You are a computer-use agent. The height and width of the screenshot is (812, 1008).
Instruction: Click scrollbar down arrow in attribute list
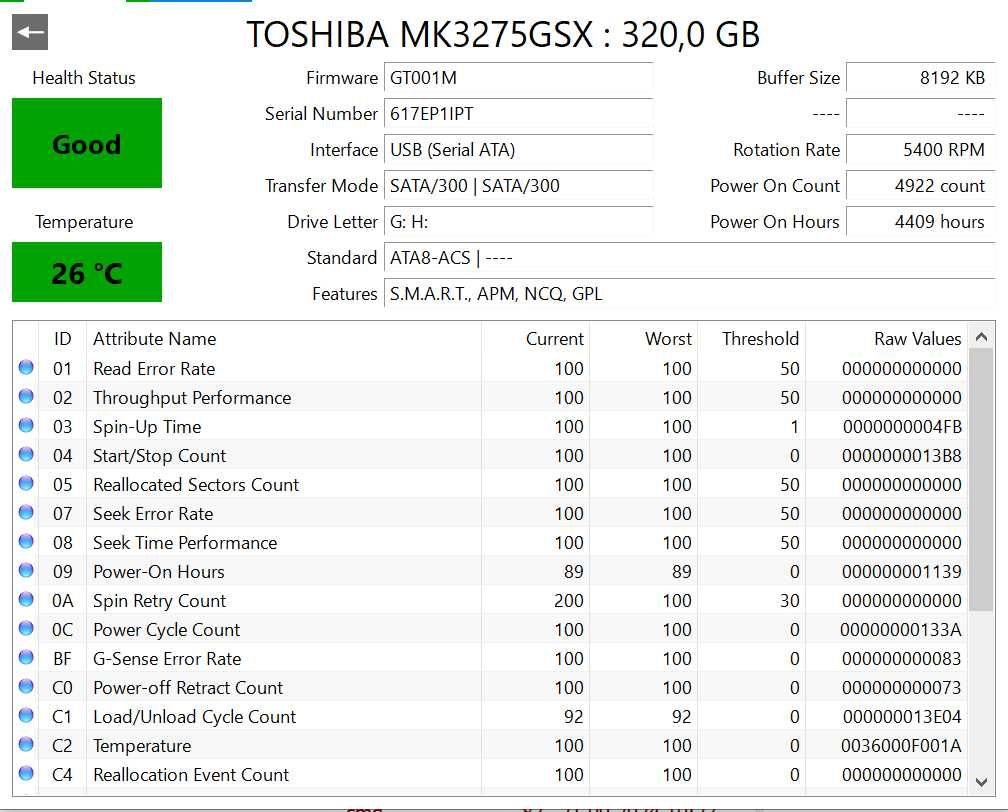click(x=981, y=782)
